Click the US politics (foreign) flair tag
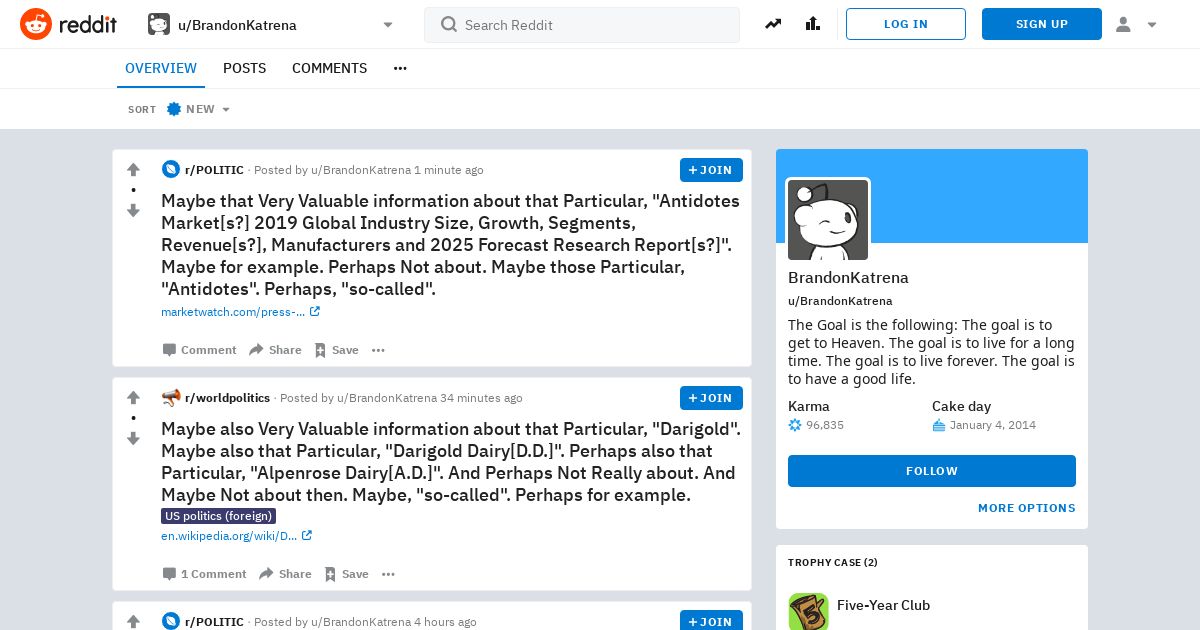 pyautogui.click(x=218, y=516)
